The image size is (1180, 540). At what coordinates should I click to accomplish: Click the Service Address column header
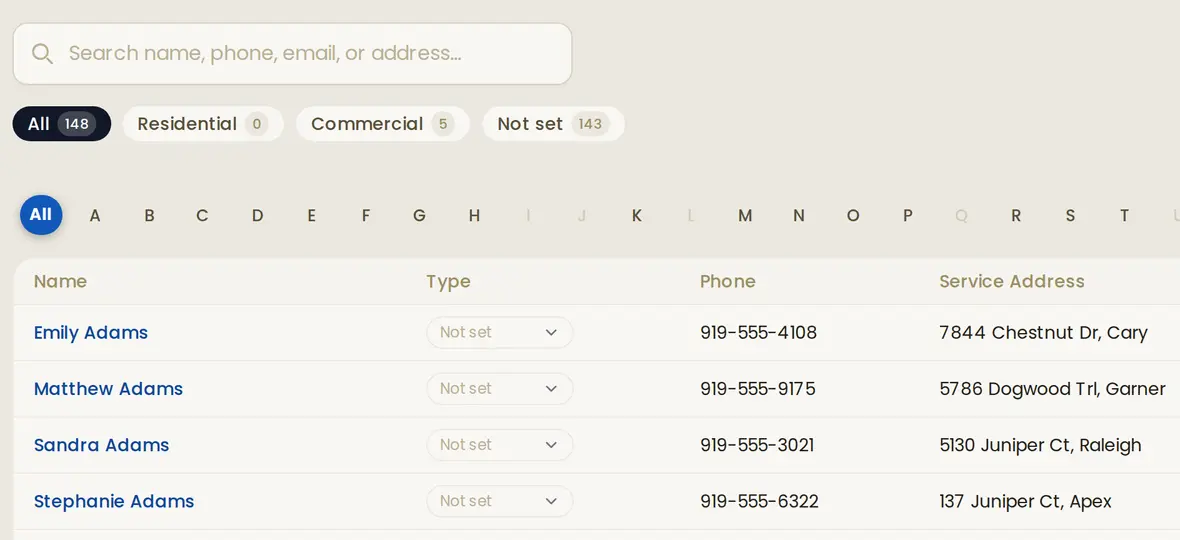pyautogui.click(x=1012, y=281)
